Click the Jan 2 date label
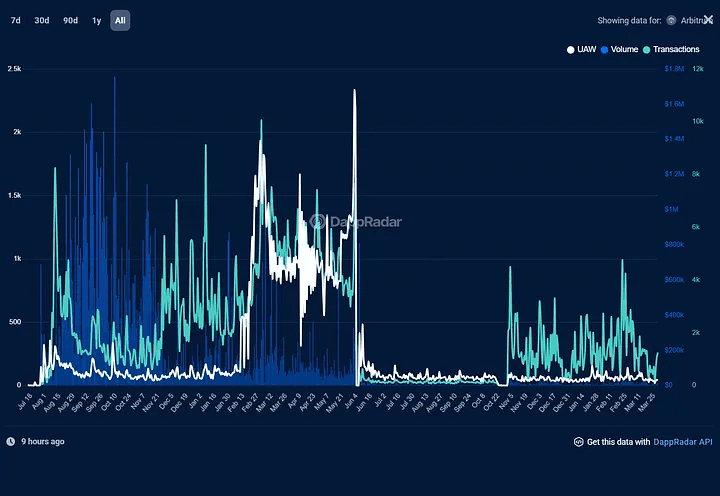The width and height of the screenshot is (720, 496). tap(195, 401)
